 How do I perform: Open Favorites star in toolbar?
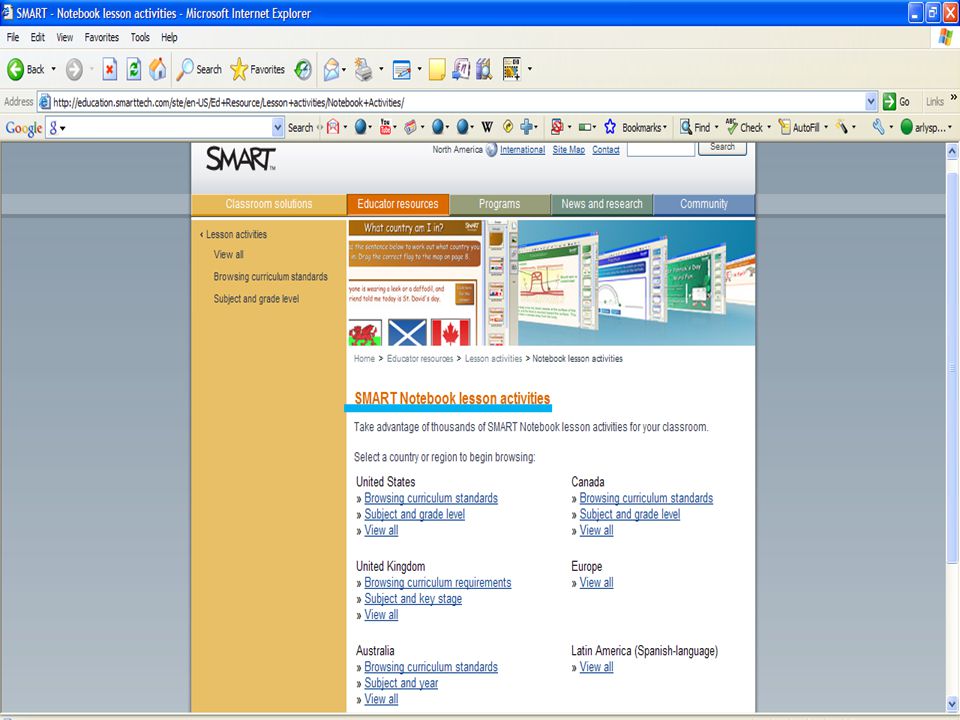tap(257, 69)
